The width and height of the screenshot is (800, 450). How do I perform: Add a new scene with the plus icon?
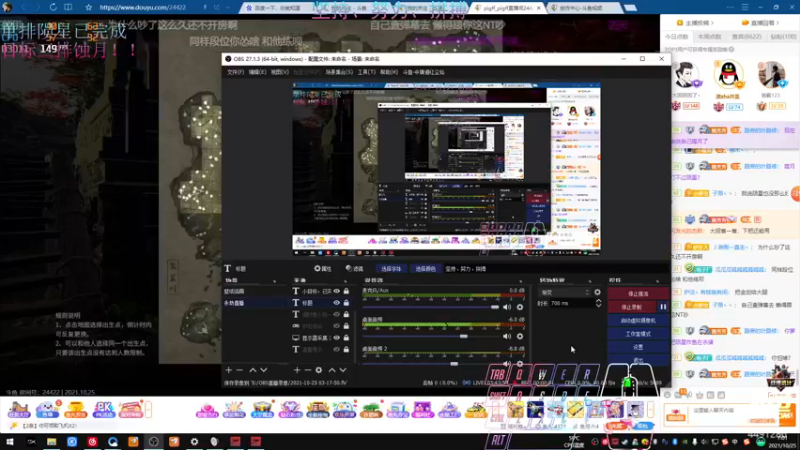(229, 370)
